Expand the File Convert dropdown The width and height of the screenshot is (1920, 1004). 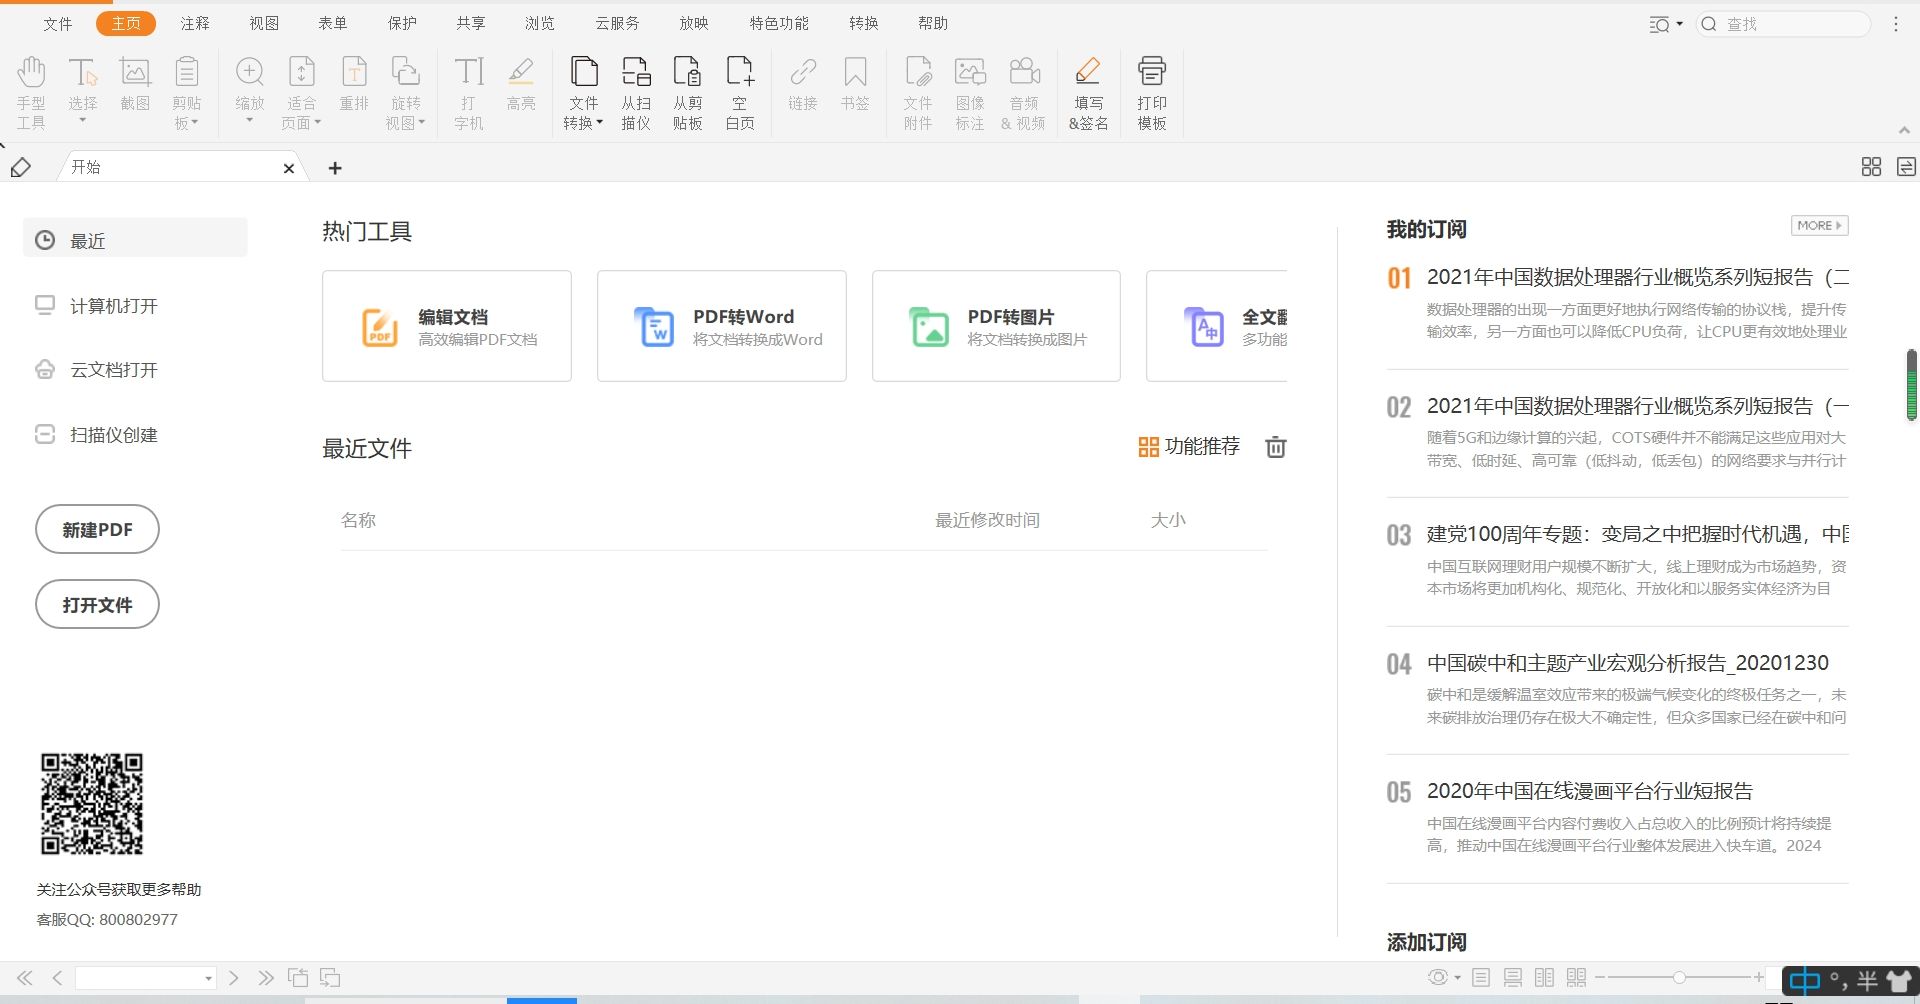pos(583,123)
